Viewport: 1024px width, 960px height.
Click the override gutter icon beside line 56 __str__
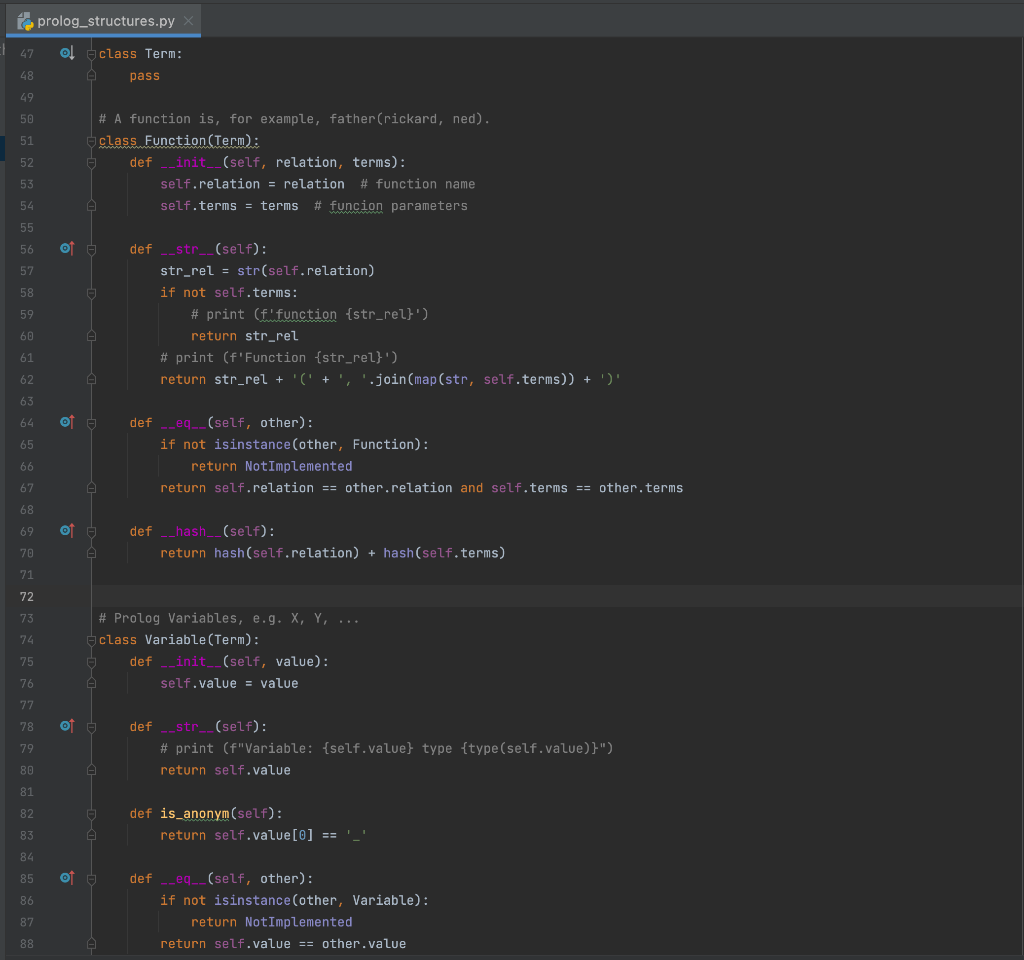(x=67, y=249)
